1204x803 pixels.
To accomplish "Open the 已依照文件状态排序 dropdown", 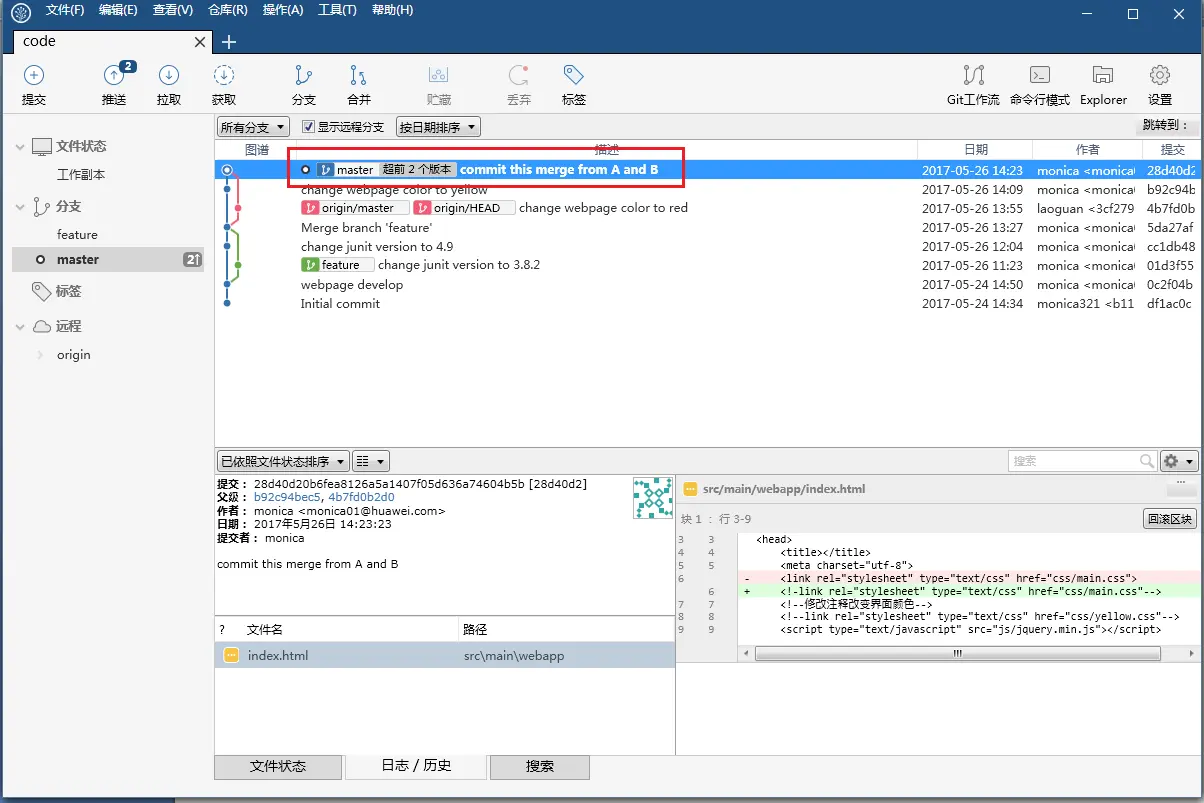I will coord(283,461).
